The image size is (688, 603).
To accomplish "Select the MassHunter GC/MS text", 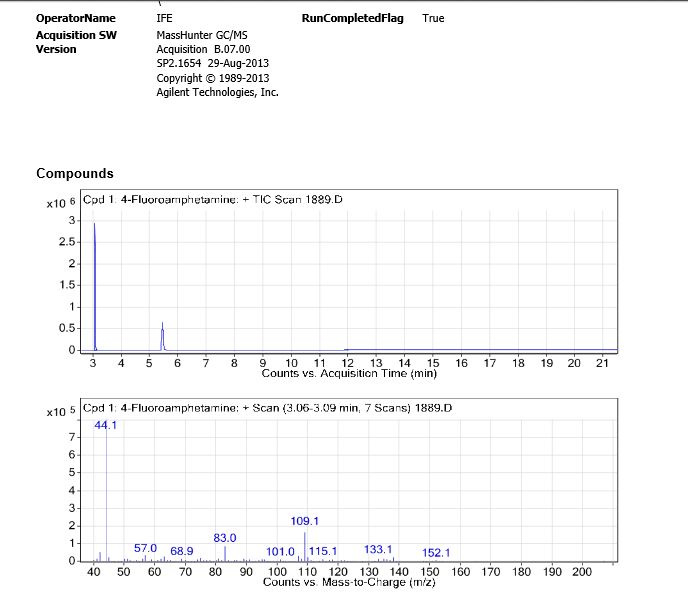I will click(202, 35).
